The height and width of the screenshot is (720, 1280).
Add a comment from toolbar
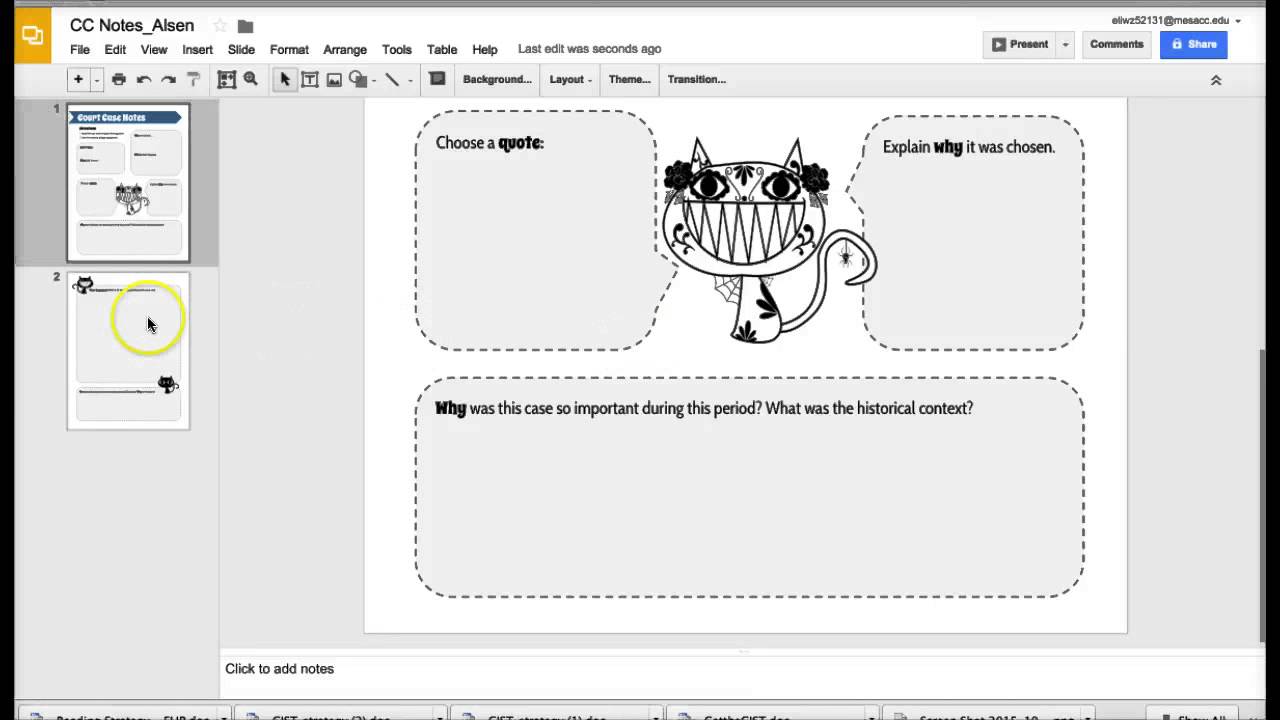pyautogui.click(x=437, y=79)
